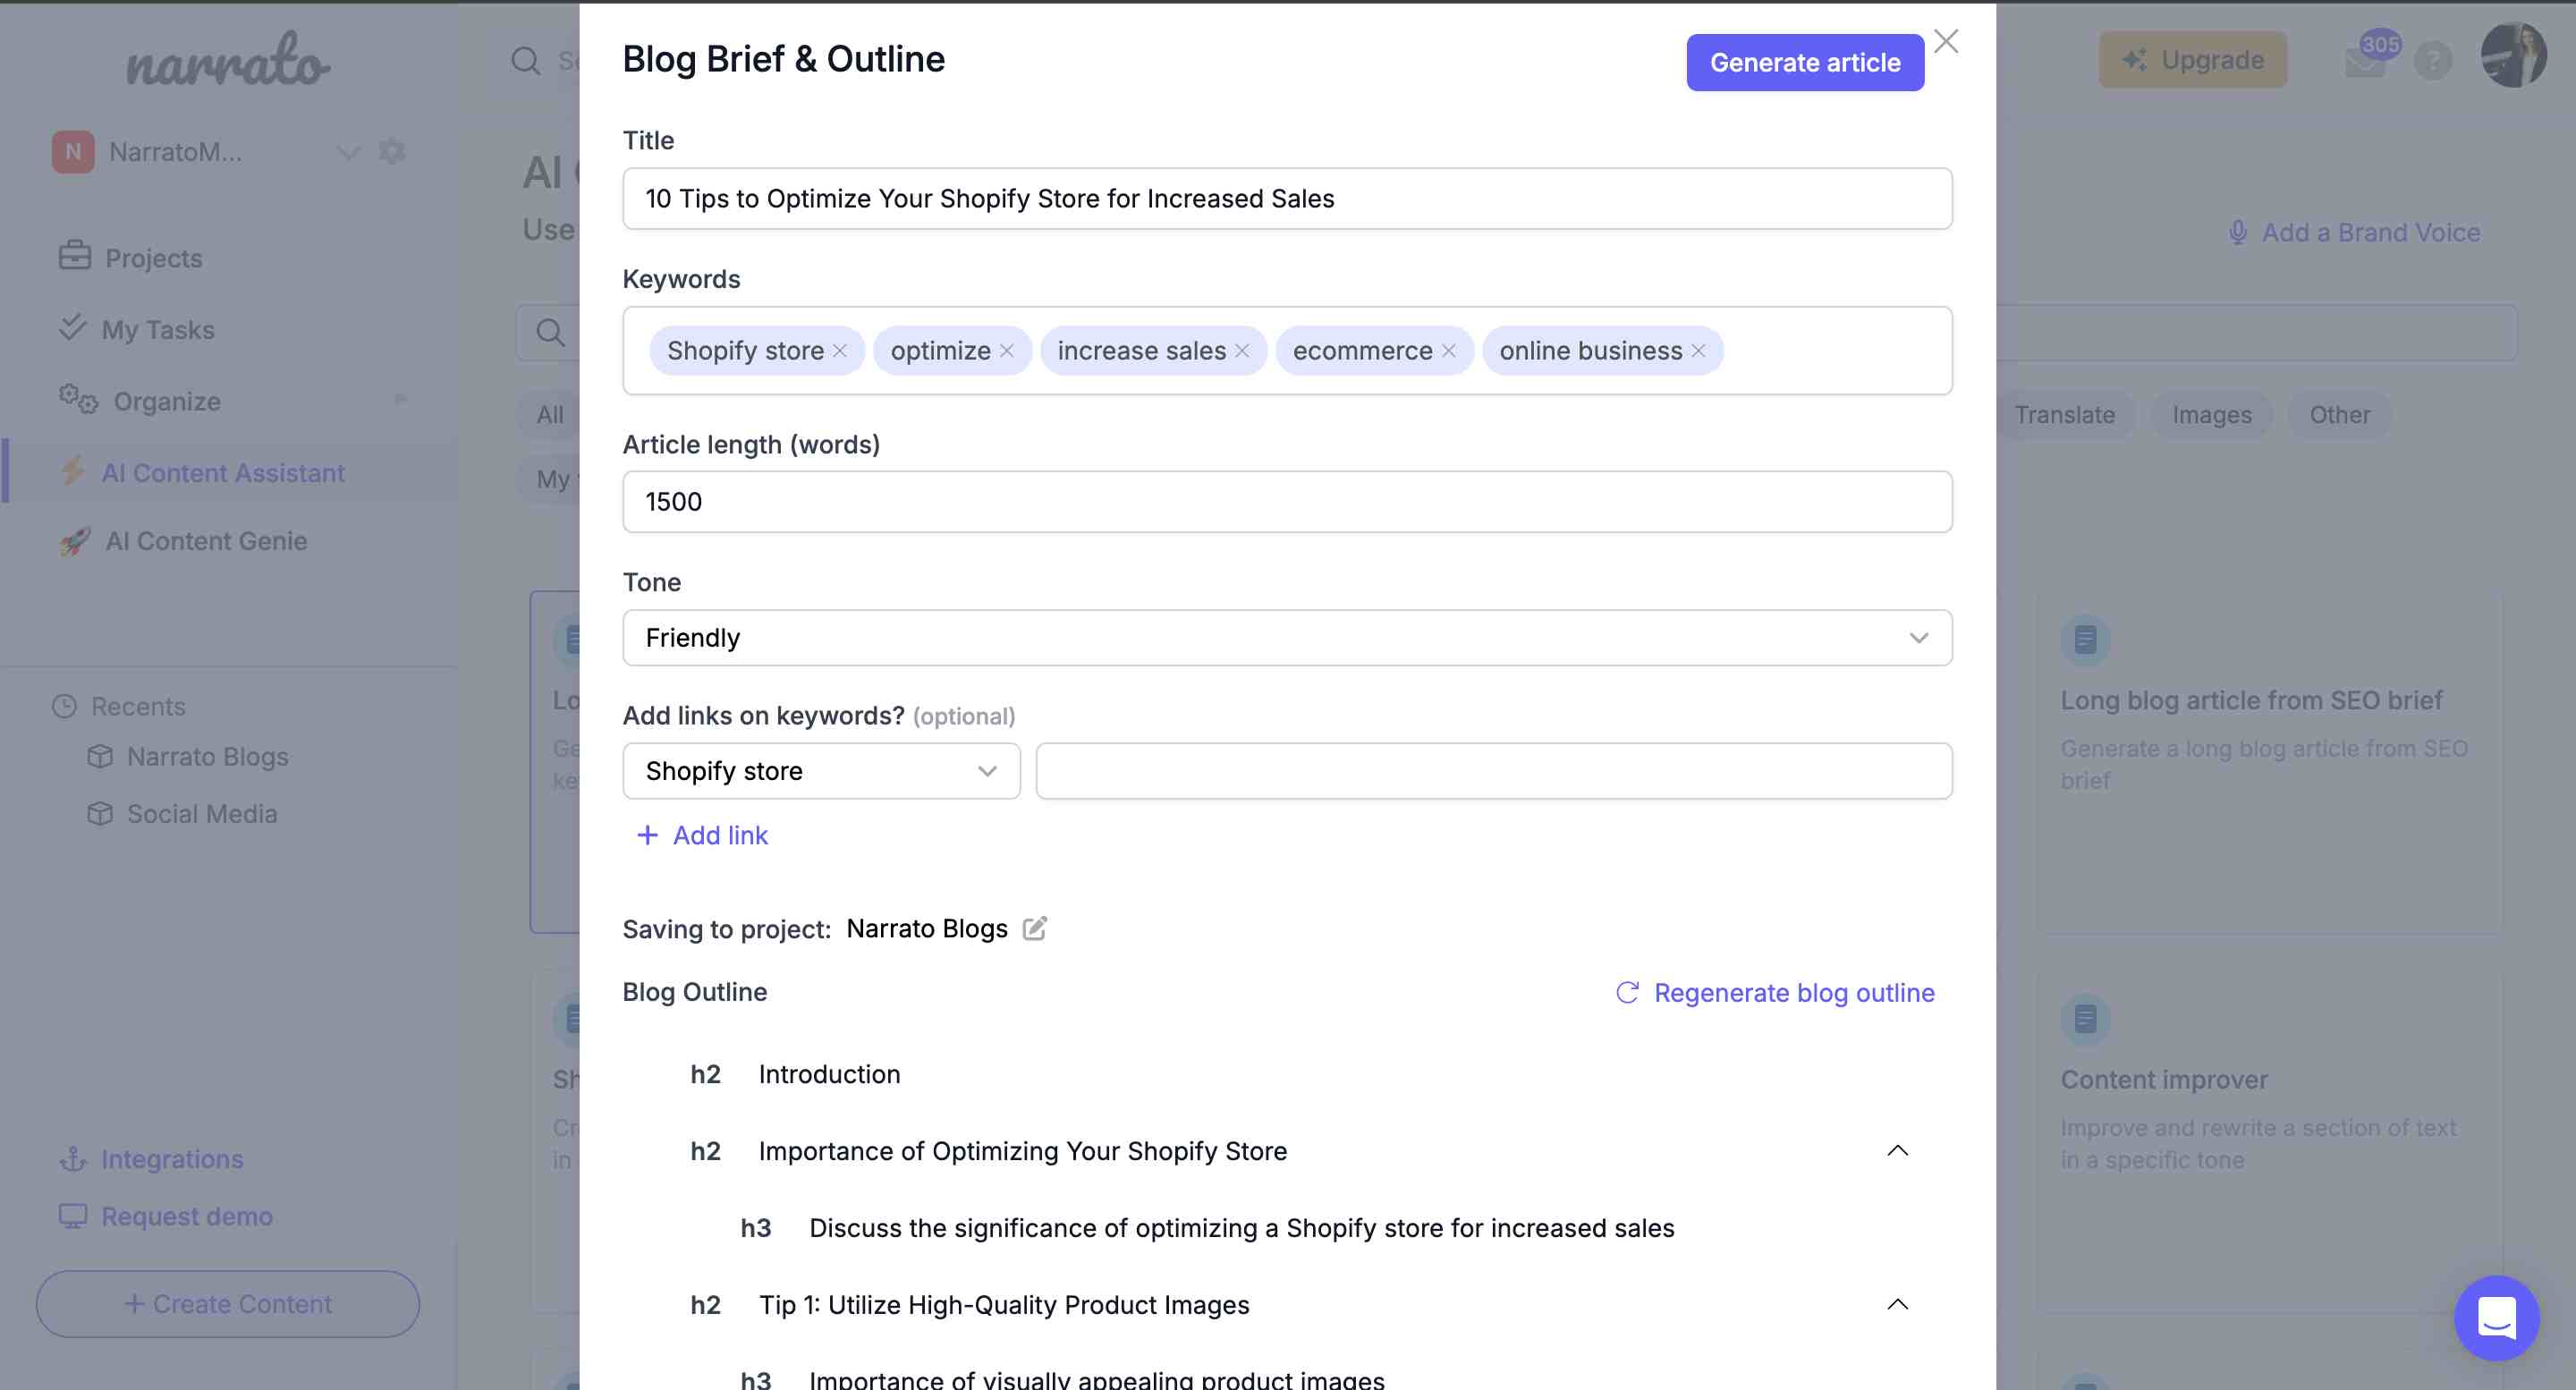
Task: Click the Integrations anchor icon
Action: coord(73,1159)
